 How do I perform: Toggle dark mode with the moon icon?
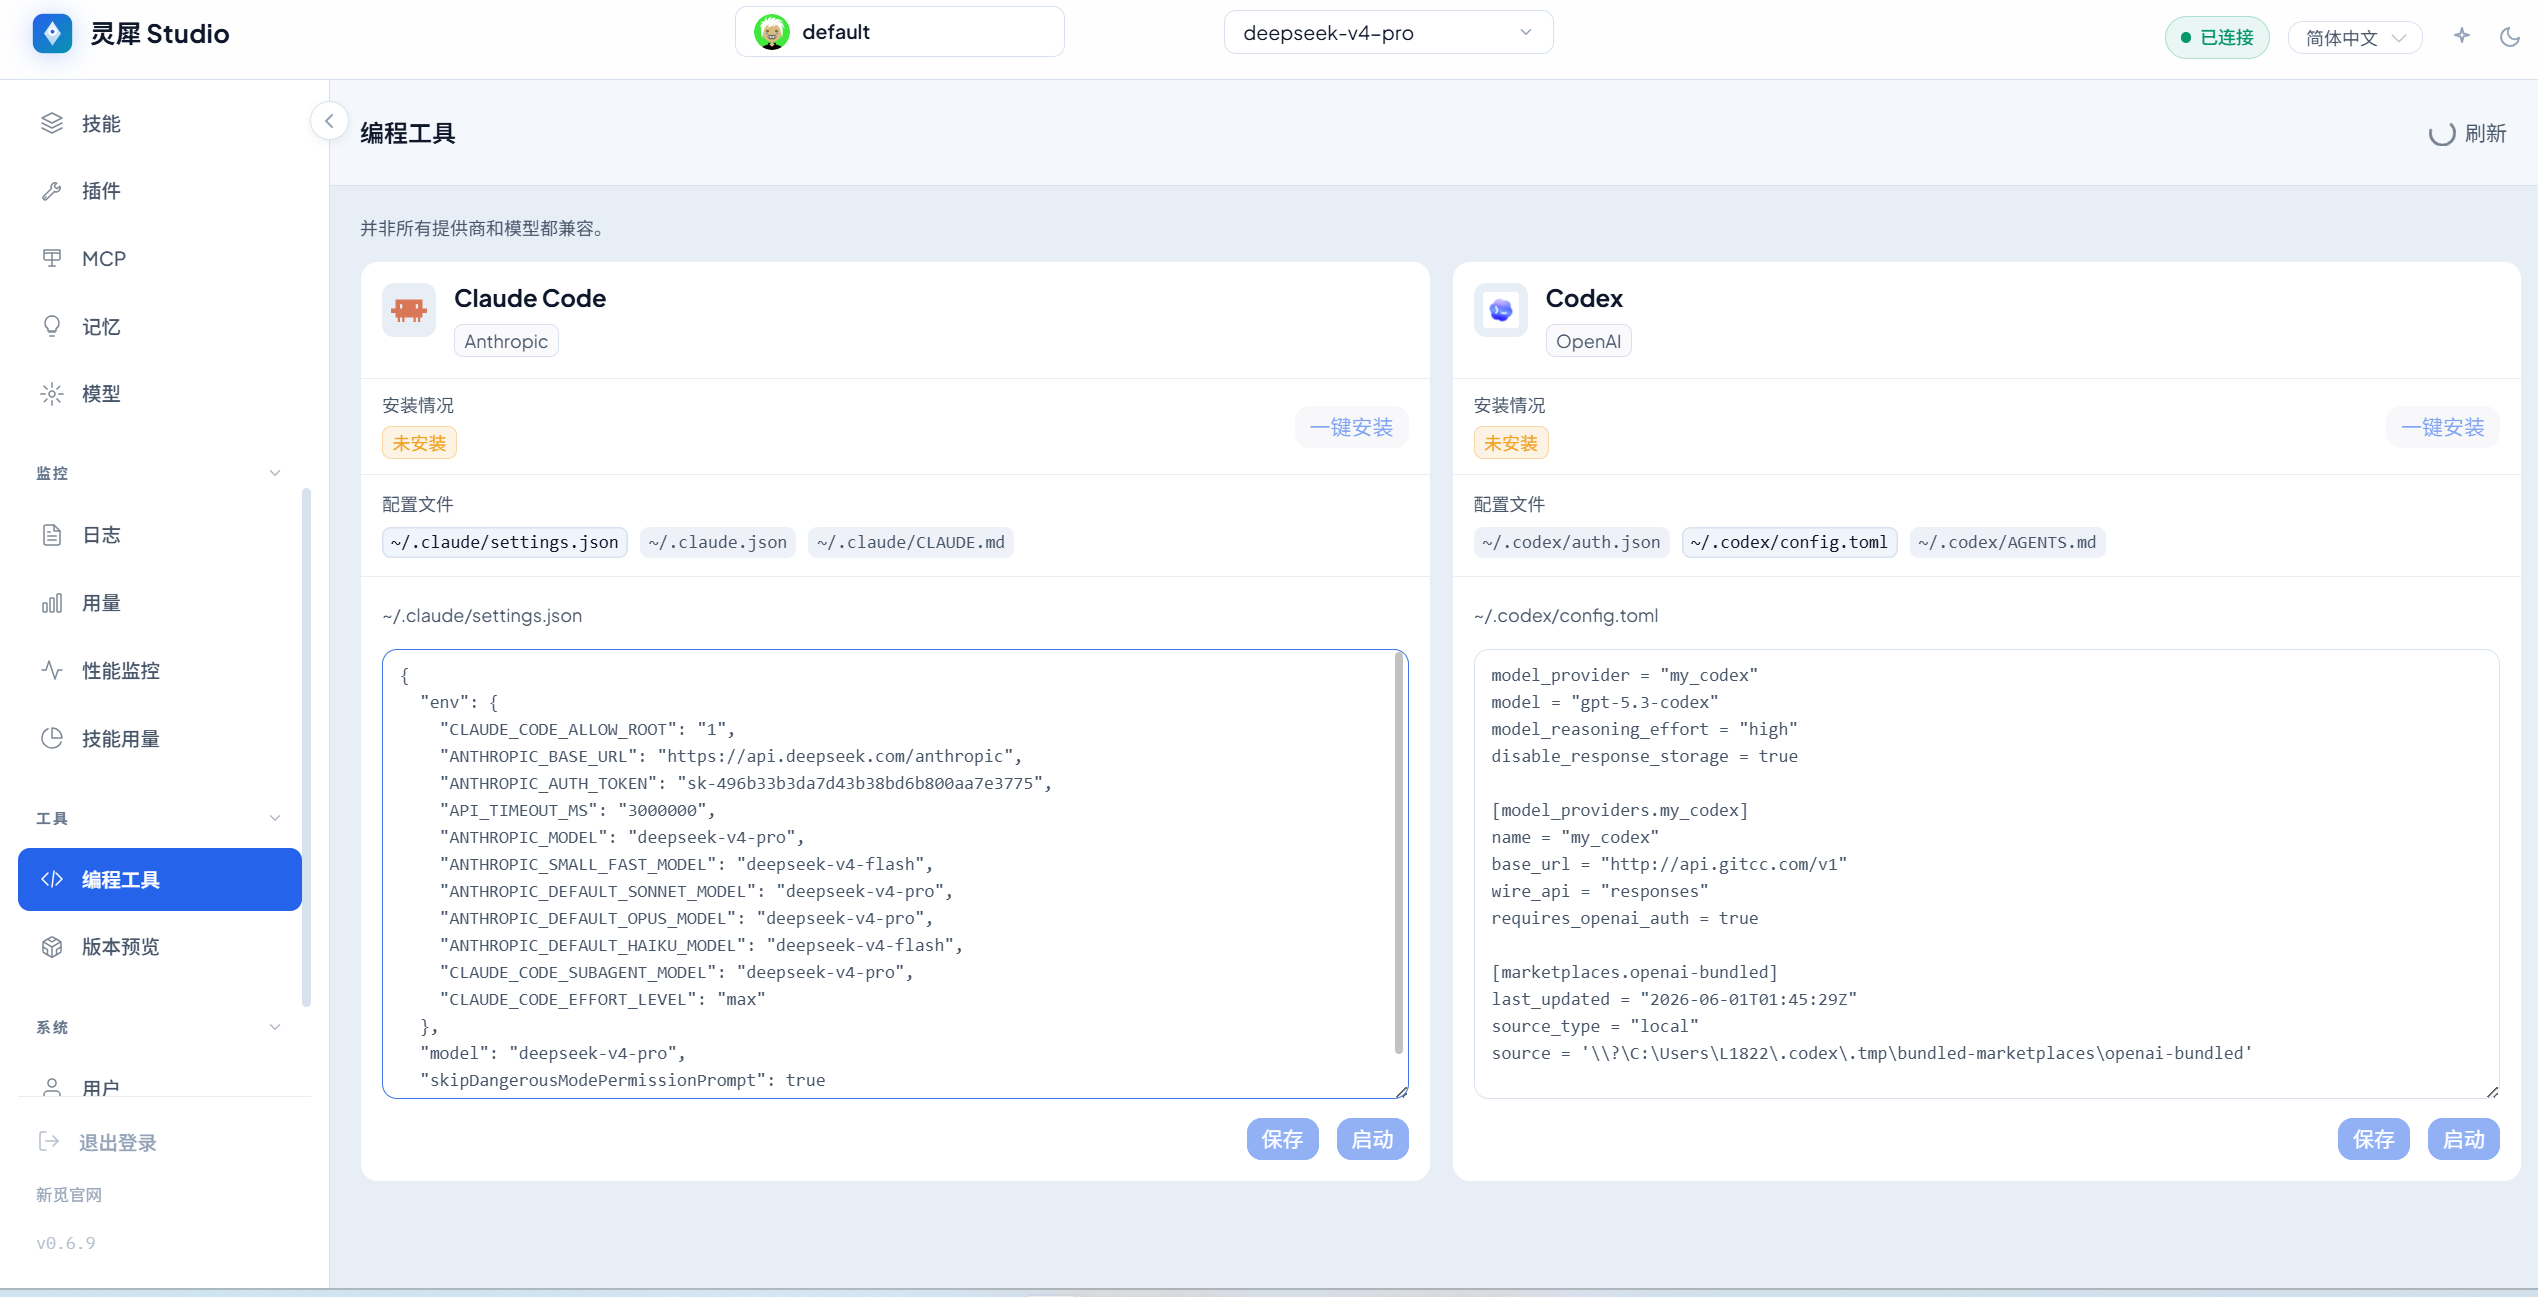pos(2510,37)
